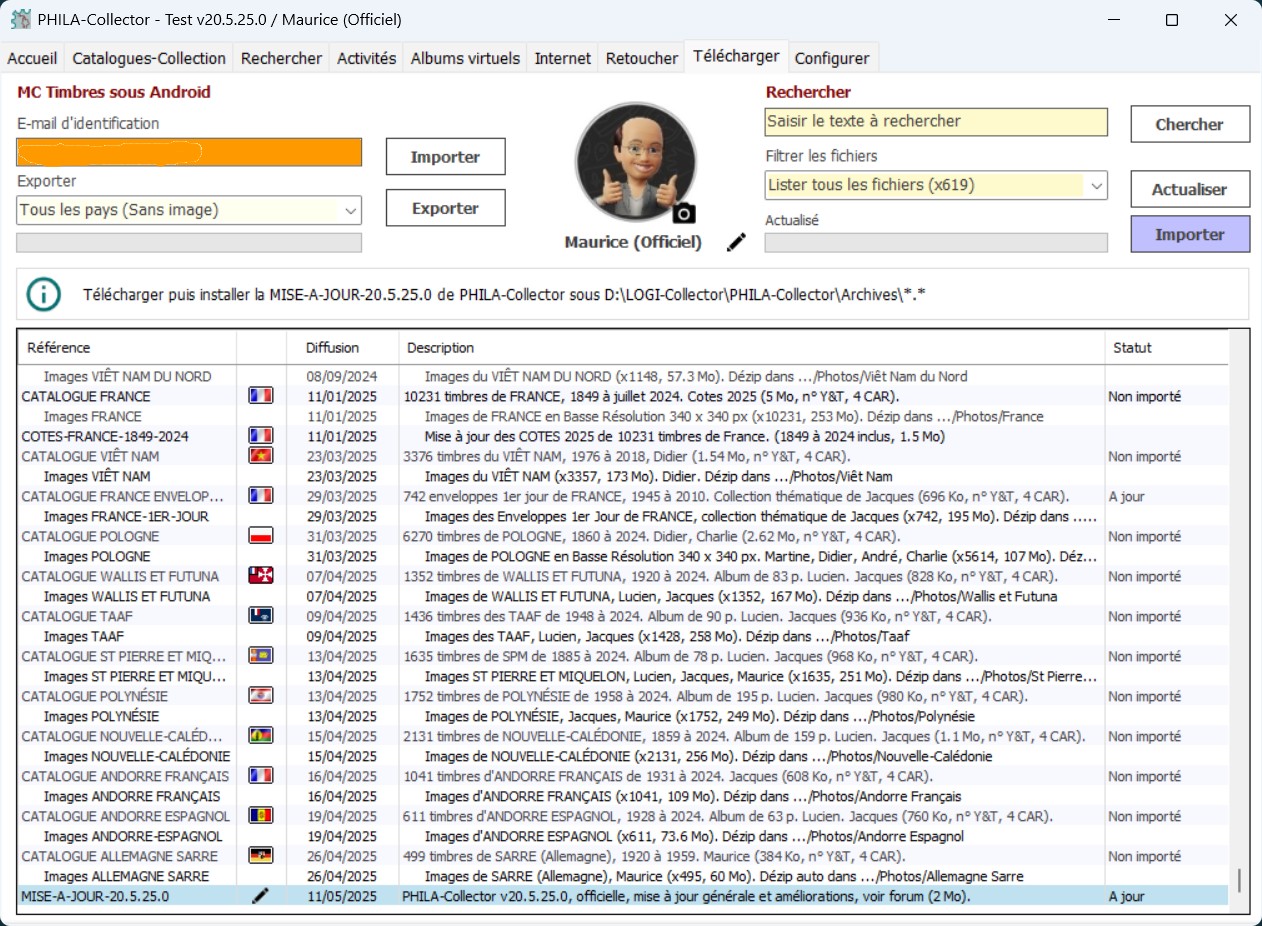Click the Germany flag on CATALOGUE ALLEMAGNE SARRE row

[260, 856]
